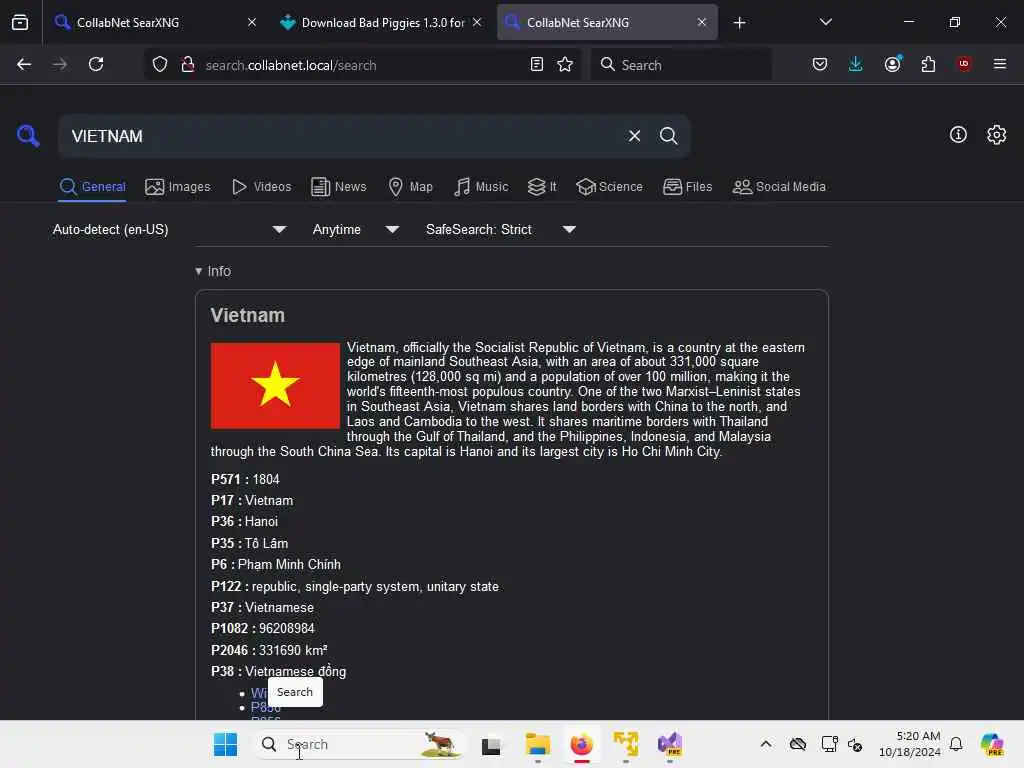Click the Windows taskbar search box
1024x768 pixels.
359,744
